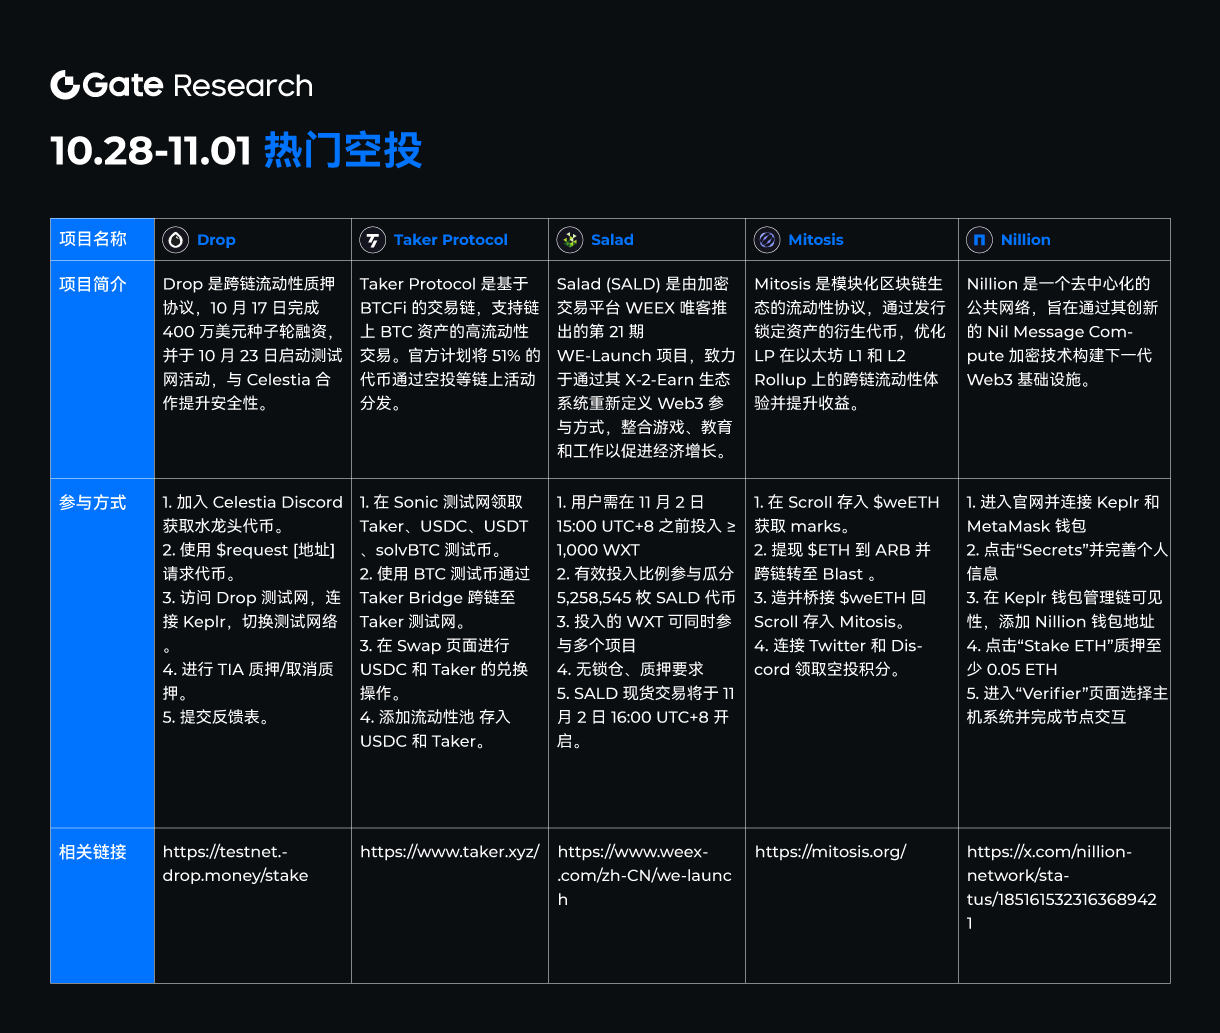This screenshot has width=1220, height=1033.
Task: Click the Taker Protocol logo icon
Action: (x=372, y=239)
